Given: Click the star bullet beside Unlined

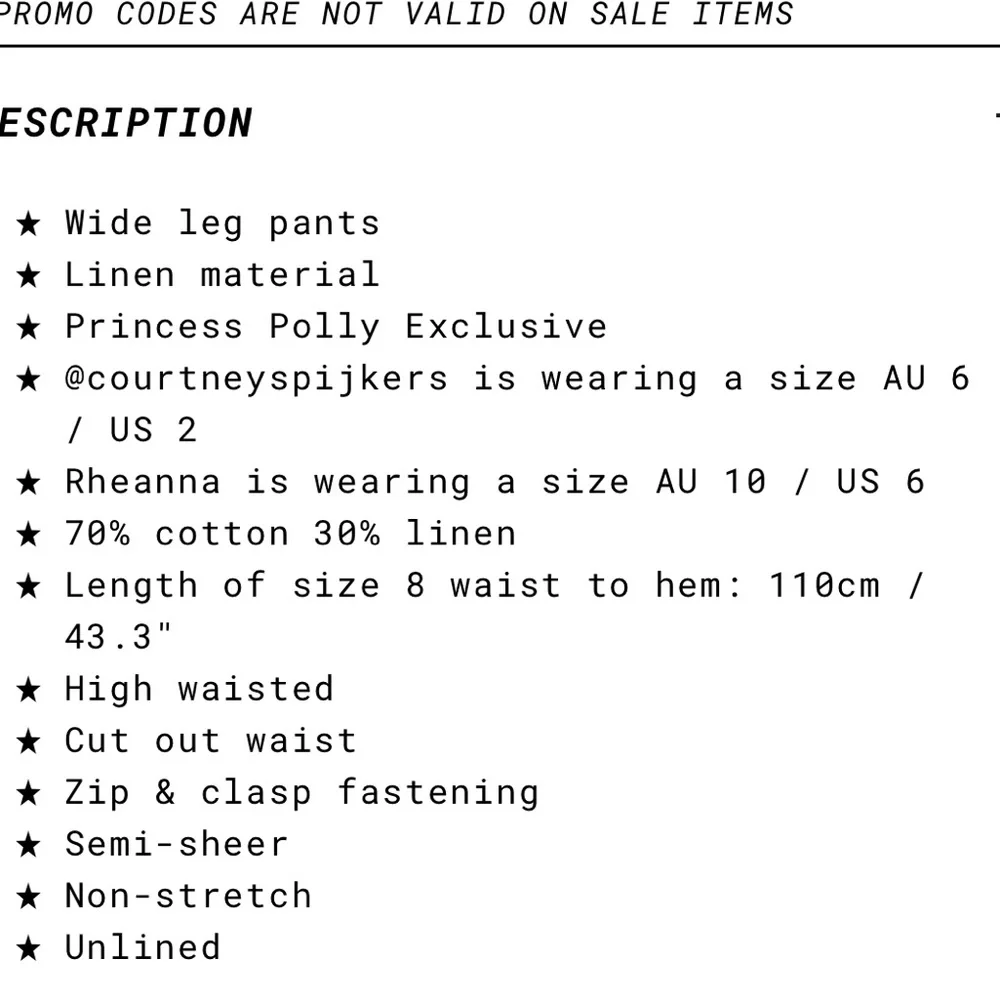Looking at the screenshot, I should coord(29,948).
